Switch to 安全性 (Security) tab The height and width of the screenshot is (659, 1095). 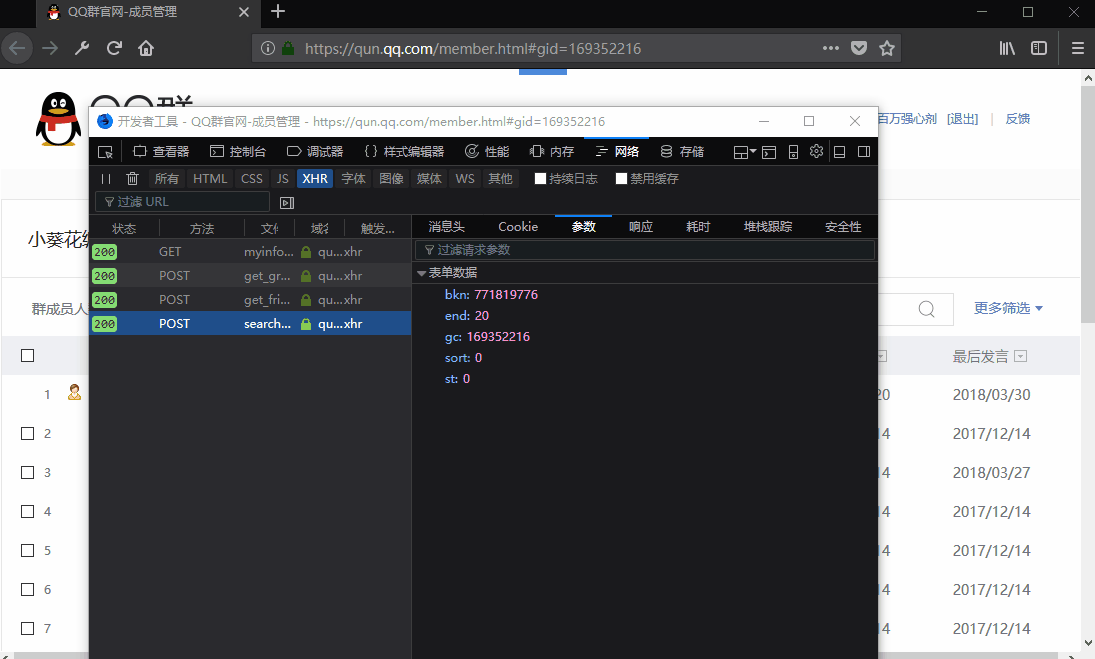pyautogui.click(x=843, y=227)
